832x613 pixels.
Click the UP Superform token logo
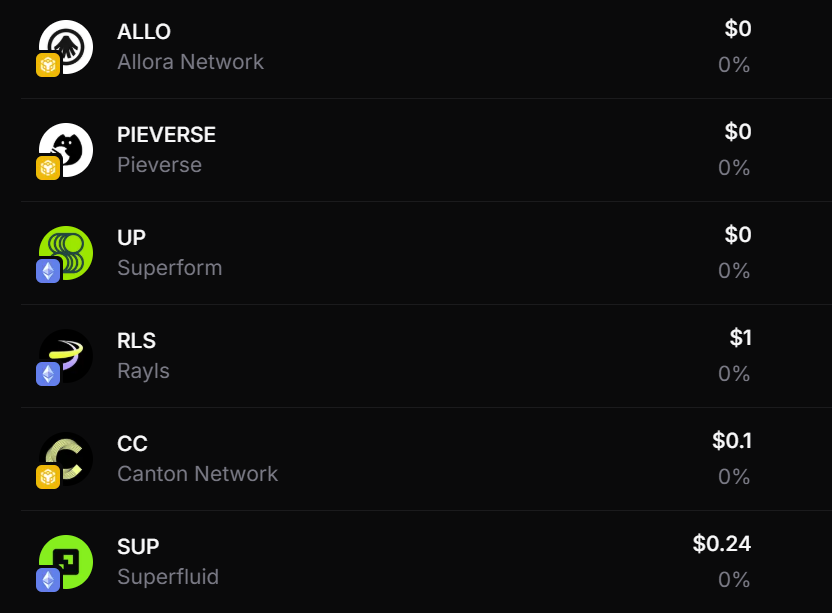(x=66, y=252)
